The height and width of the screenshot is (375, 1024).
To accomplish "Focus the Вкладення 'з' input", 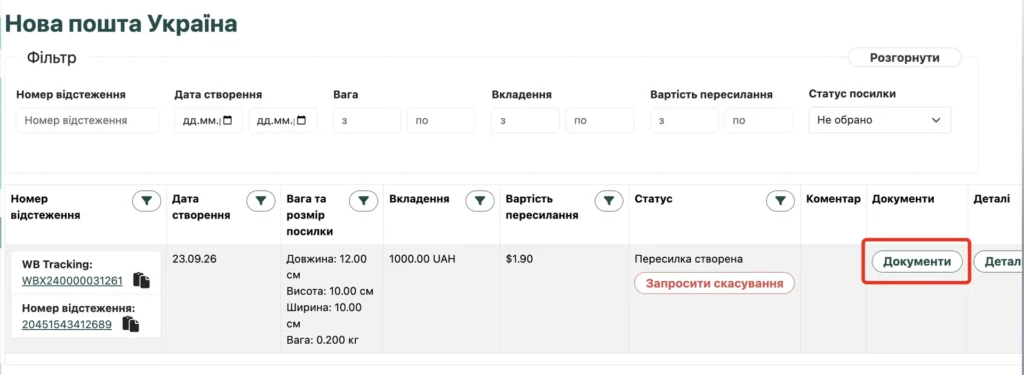I will pos(526,120).
